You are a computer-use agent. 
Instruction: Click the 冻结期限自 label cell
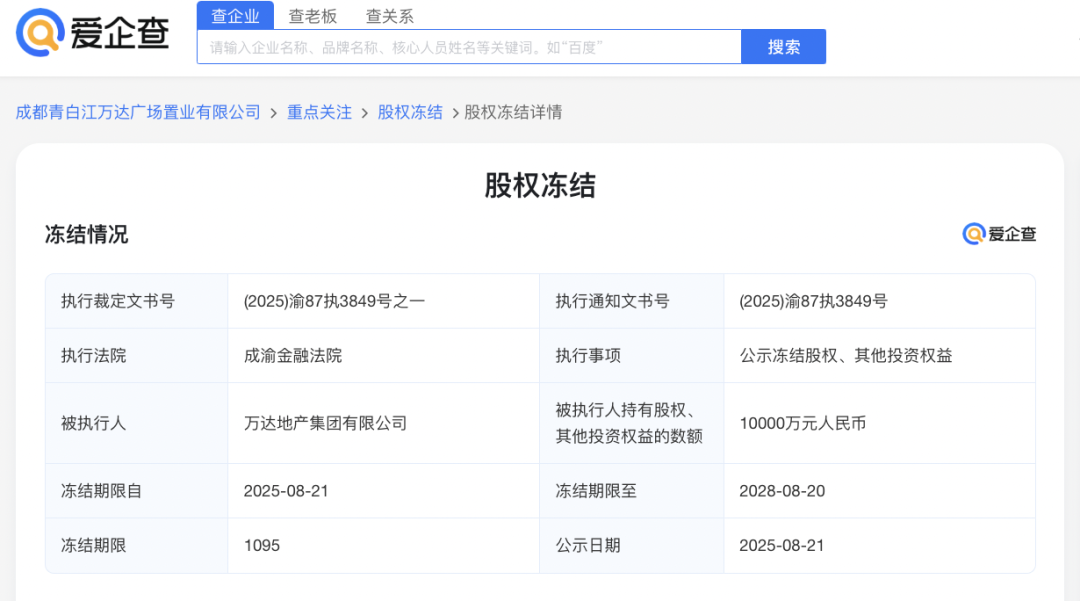click(x=136, y=491)
